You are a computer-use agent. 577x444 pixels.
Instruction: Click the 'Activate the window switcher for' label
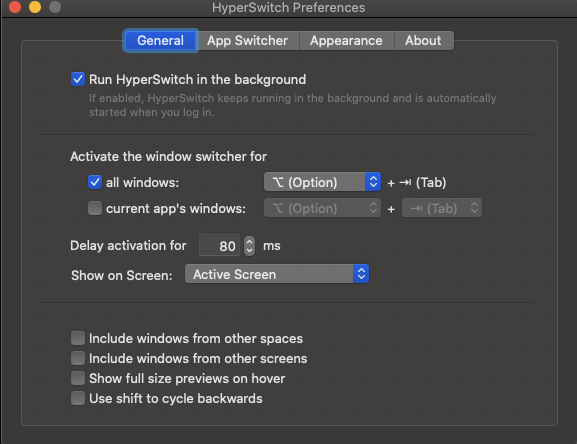coord(169,156)
